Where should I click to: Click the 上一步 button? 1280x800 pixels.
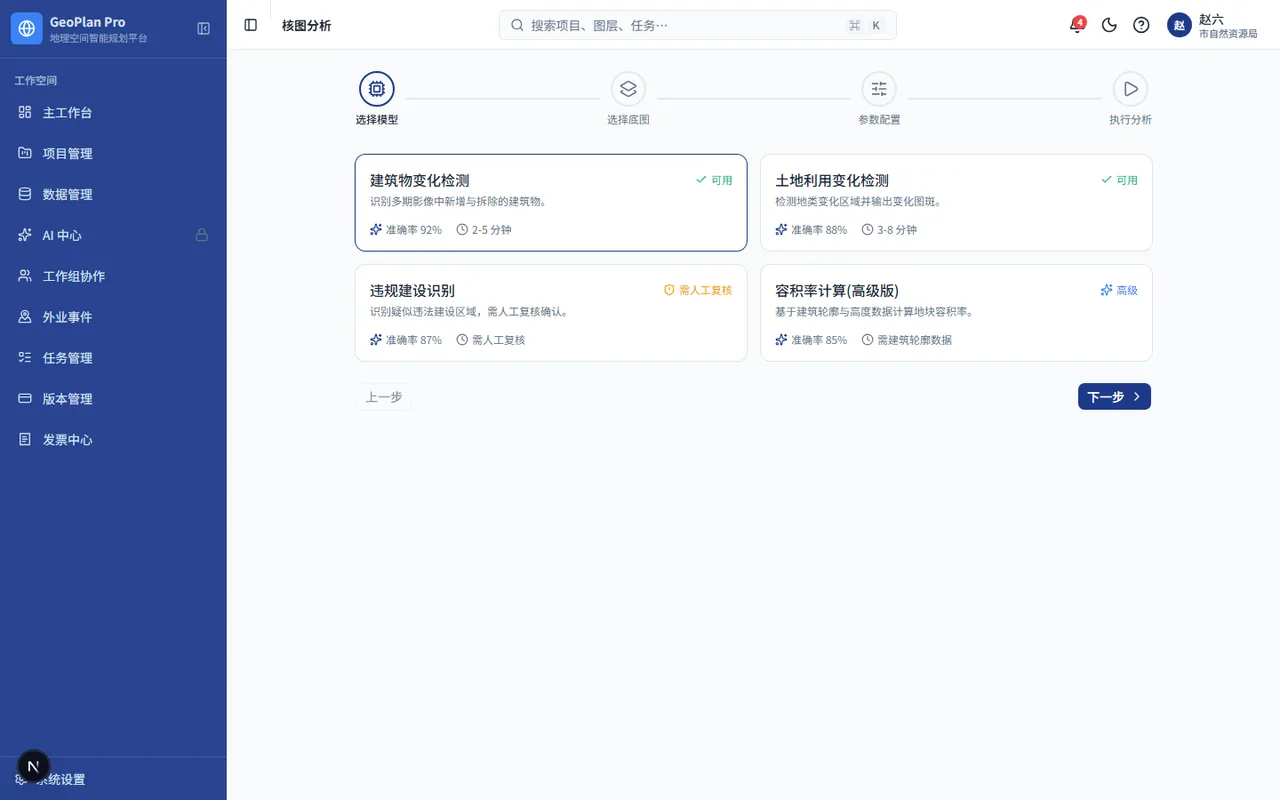[383, 397]
